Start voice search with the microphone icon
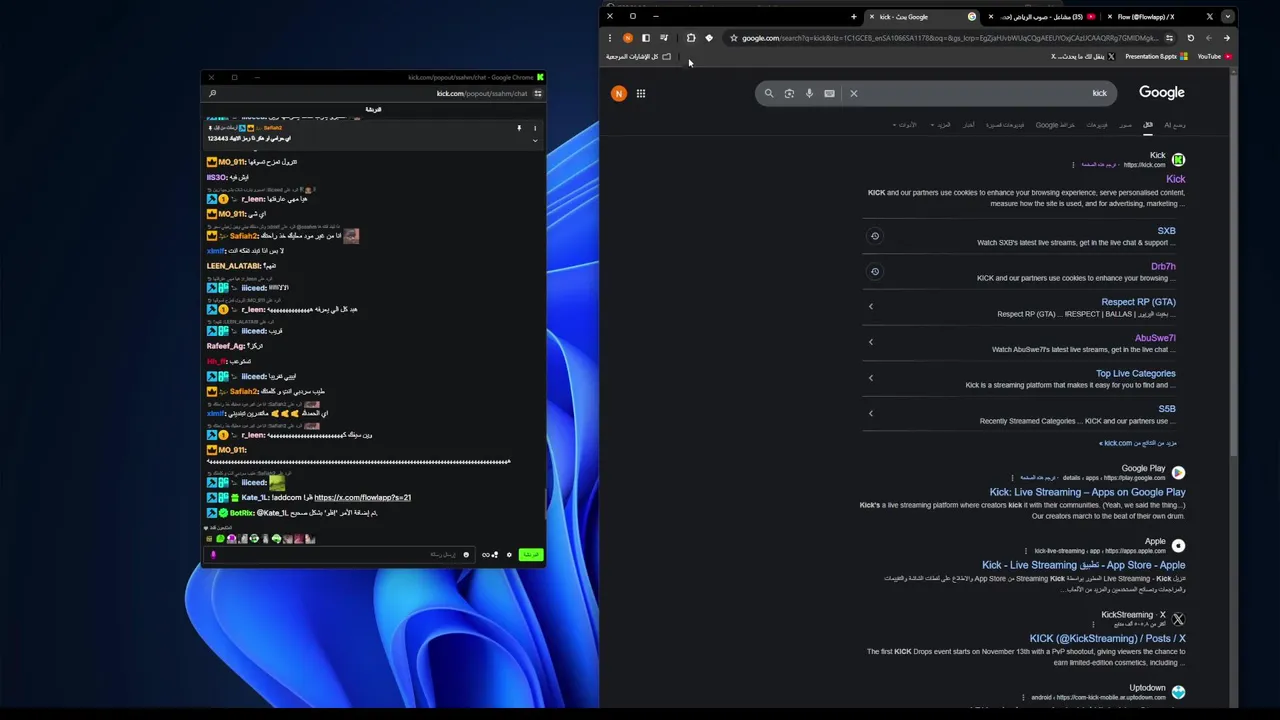 809,93
